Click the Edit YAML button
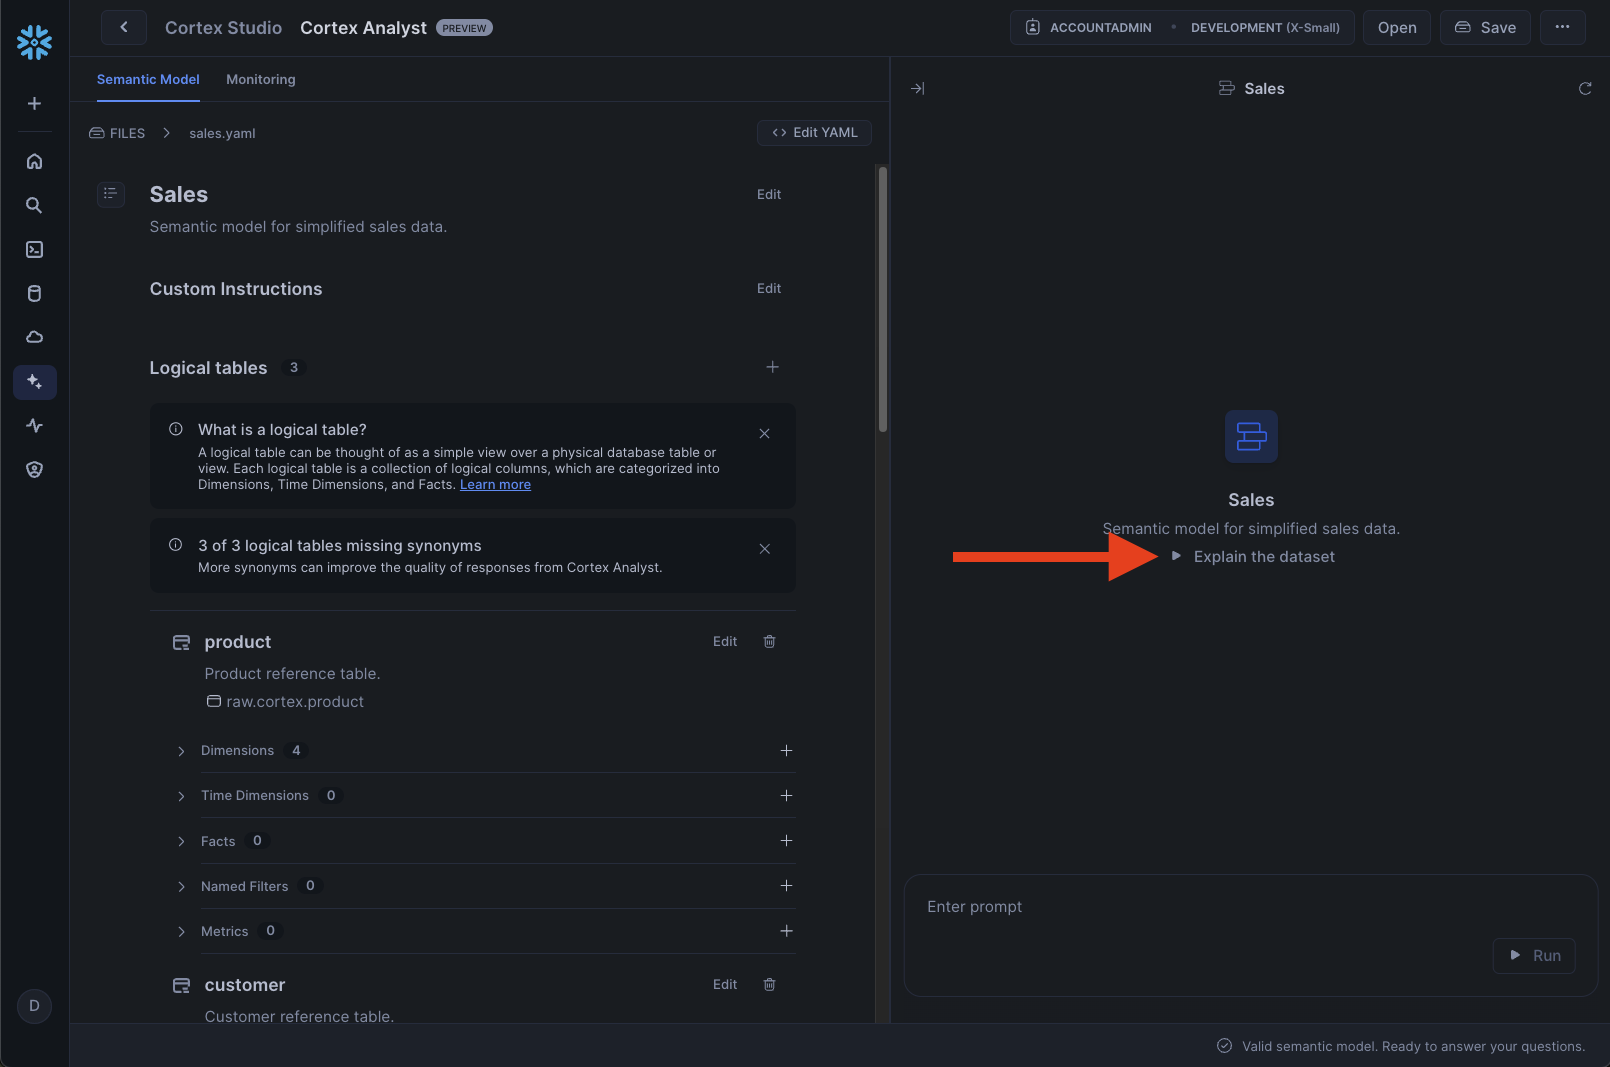The height and width of the screenshot is (1067, 1610). click(x=814, y=132)
